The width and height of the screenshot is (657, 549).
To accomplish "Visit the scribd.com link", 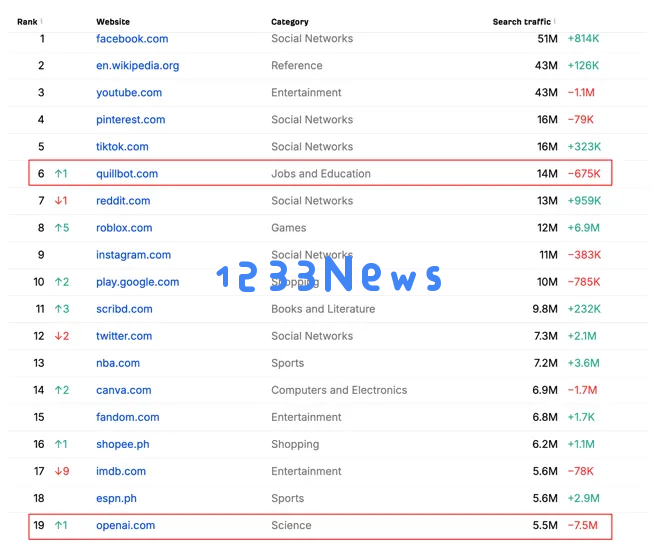I will (x=124, y=309).
